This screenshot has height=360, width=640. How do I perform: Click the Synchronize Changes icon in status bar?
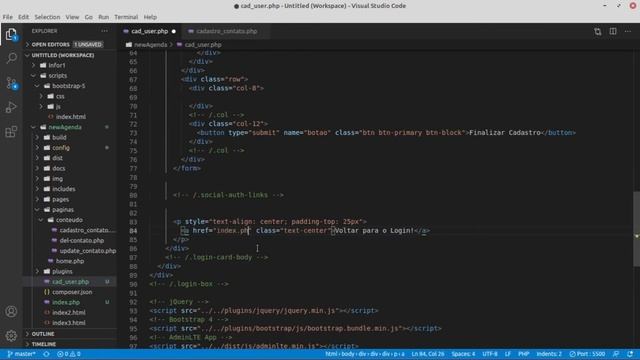click(47, 354)
